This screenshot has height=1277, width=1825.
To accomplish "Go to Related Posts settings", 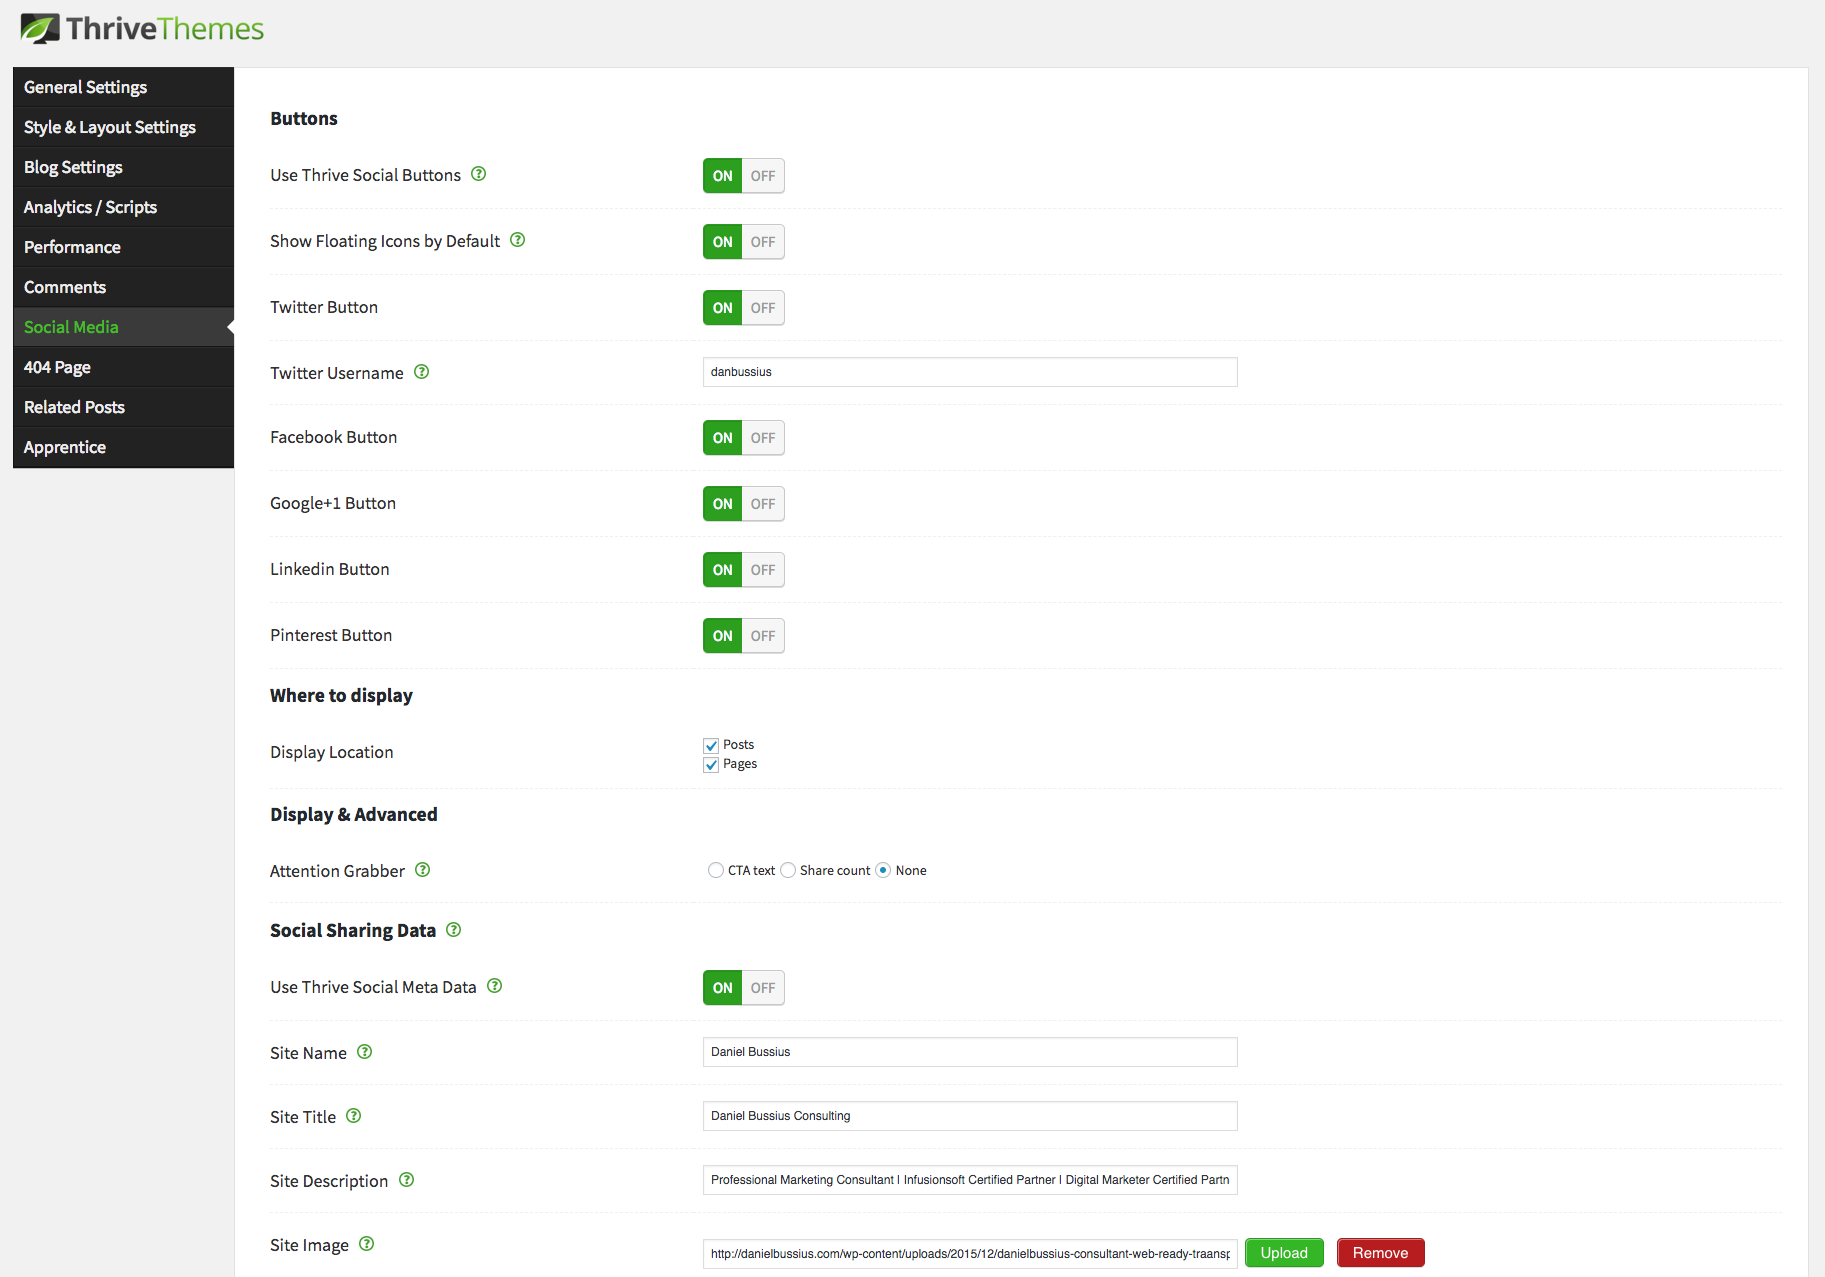I will tap(123, 407).
